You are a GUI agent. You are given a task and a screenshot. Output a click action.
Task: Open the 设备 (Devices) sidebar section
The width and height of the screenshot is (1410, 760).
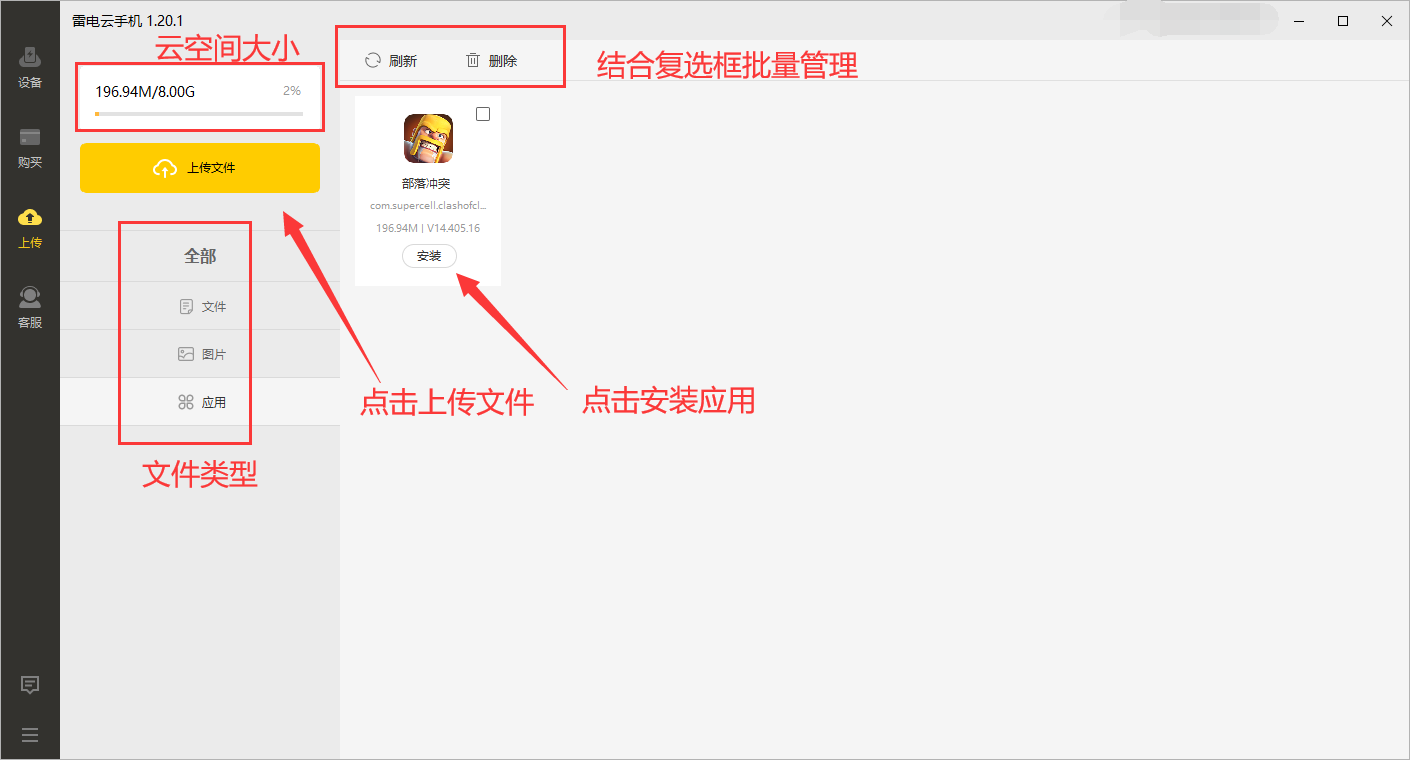[x=30, y=68]
